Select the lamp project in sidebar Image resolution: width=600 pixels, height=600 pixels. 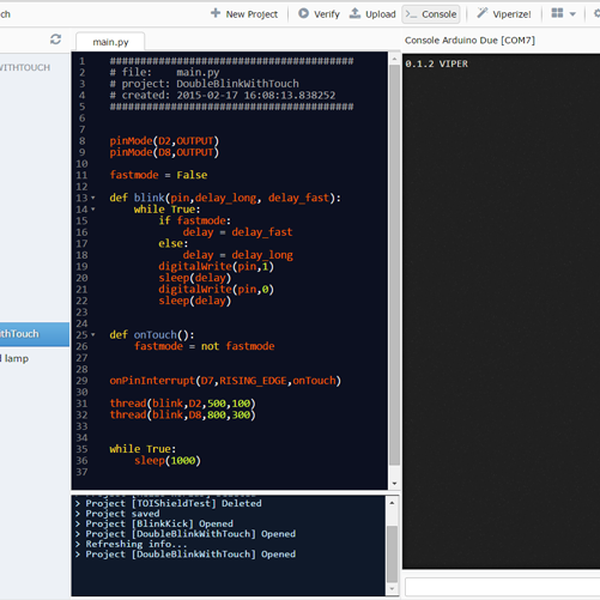pyautogui.click(x=15, y=359)
